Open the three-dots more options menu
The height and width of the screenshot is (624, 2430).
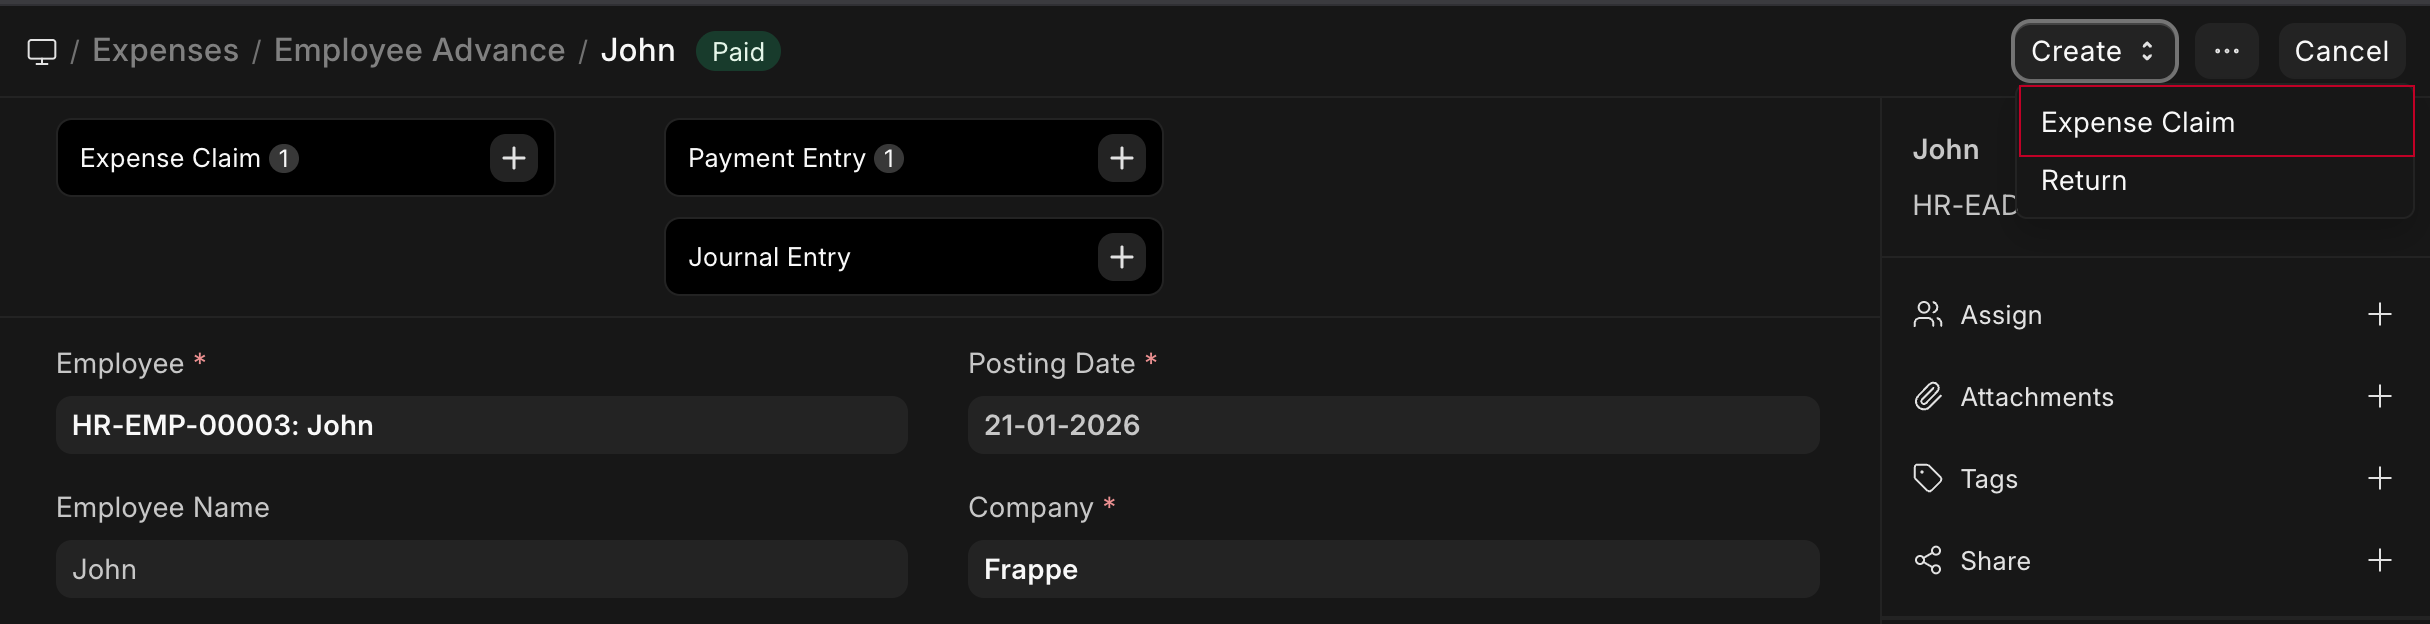2226,51
